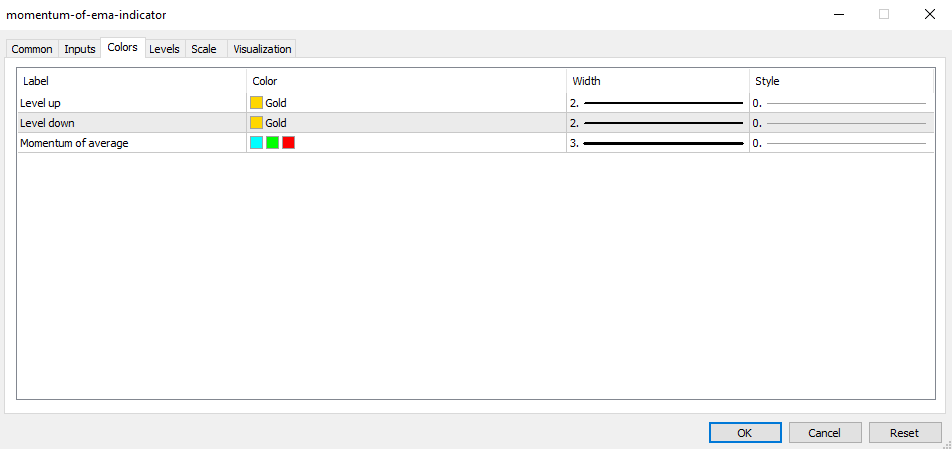Viewport: 952px width, 449px height.
Task: Switch to the Common tab
Action: pos(32,49)
